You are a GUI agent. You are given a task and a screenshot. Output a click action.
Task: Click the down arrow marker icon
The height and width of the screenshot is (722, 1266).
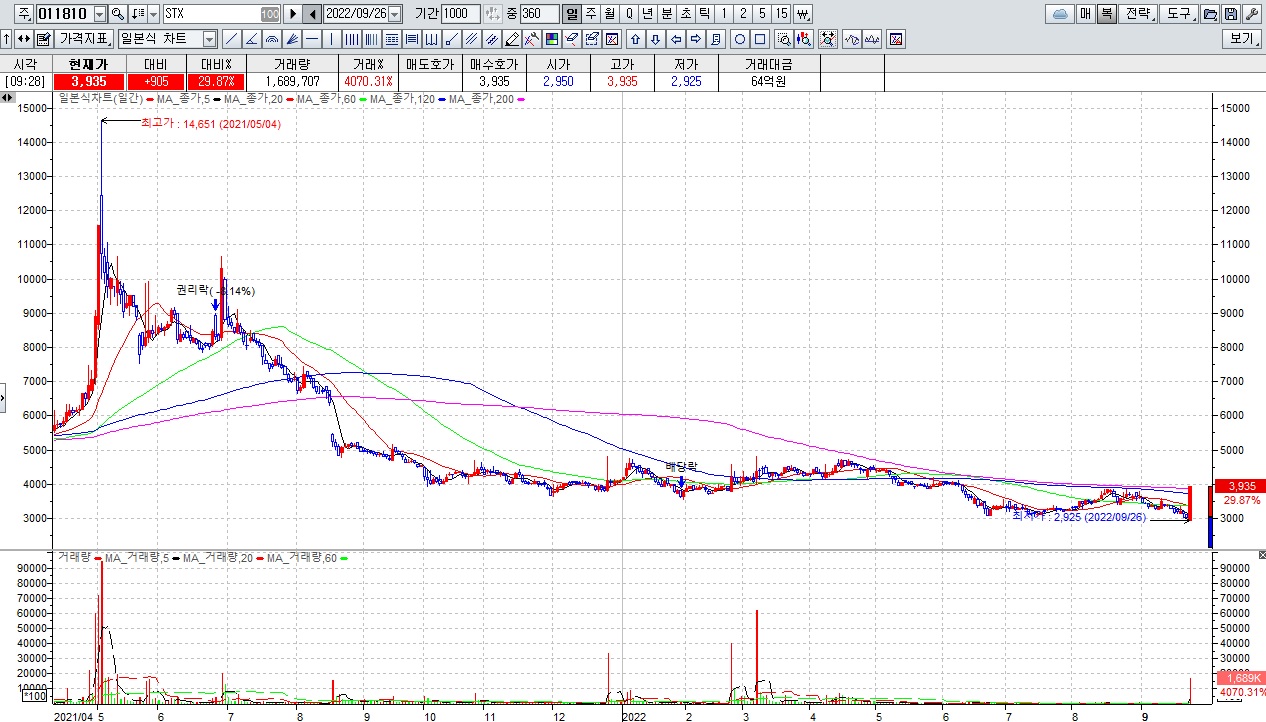(x=655, y=39)
